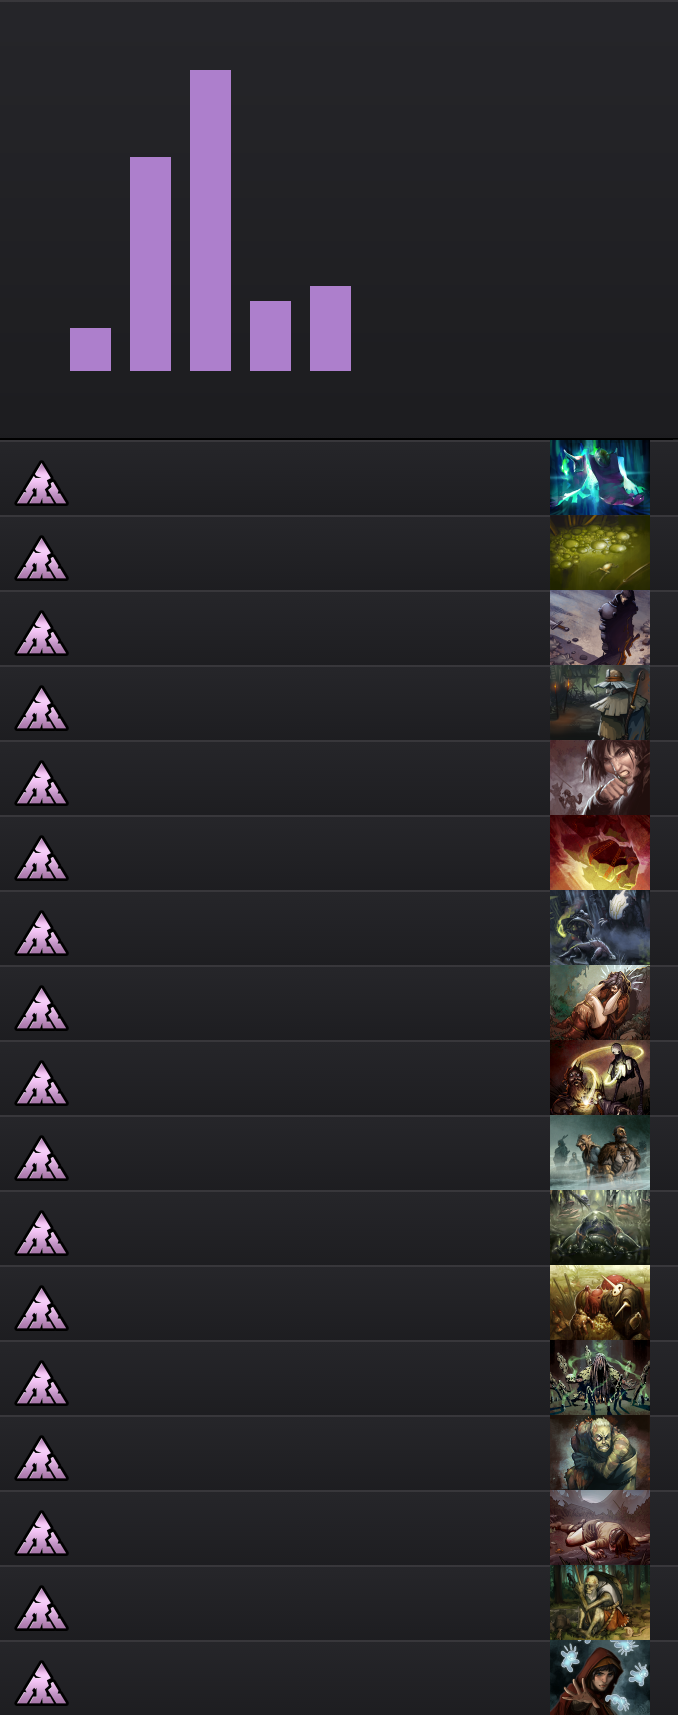Screen dimensions: 678x1715
Task: Click the Shadow faction icon beside red fist artwork
Action: (x=41, y=858)
